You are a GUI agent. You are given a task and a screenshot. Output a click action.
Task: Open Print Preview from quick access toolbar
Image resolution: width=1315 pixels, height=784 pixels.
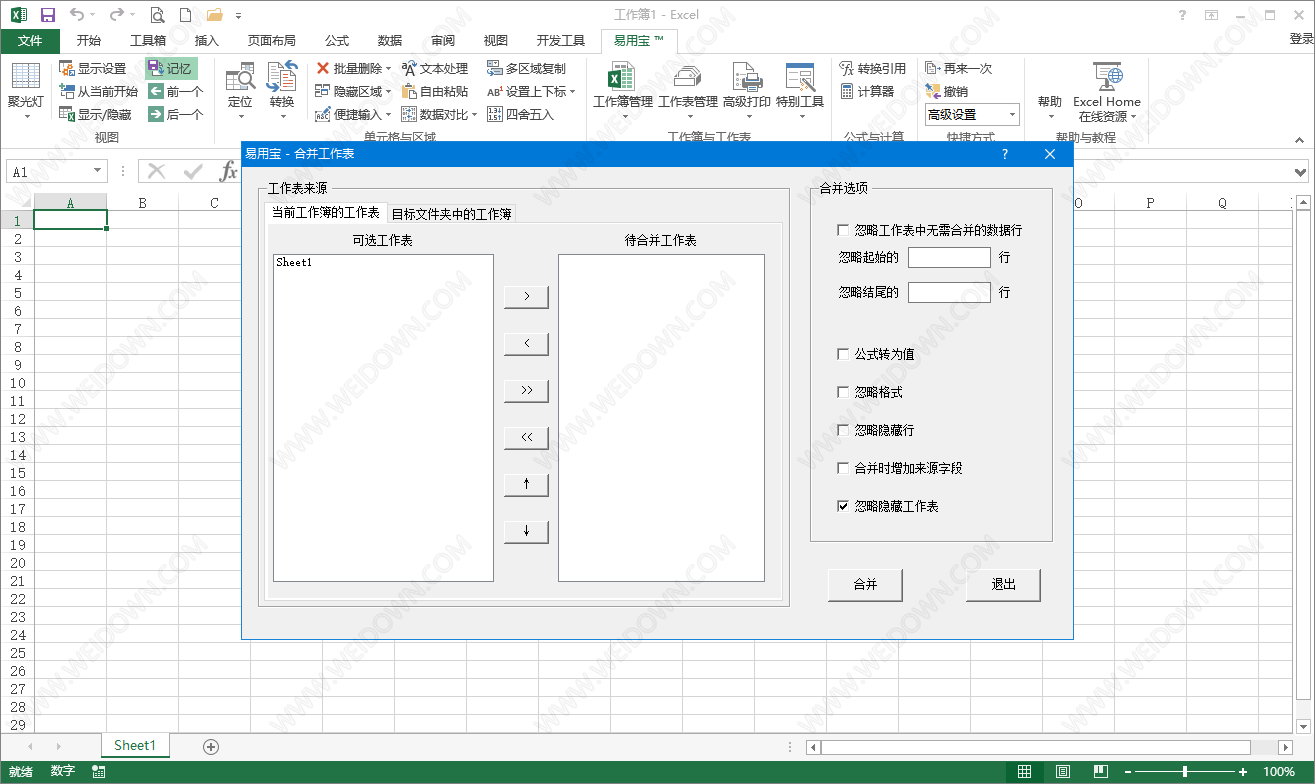pos(158,15)
